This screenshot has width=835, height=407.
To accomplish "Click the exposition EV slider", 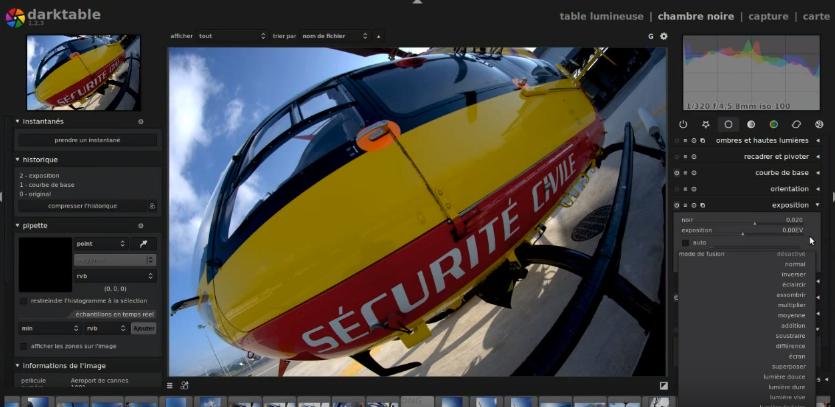I will click(742, 231).
